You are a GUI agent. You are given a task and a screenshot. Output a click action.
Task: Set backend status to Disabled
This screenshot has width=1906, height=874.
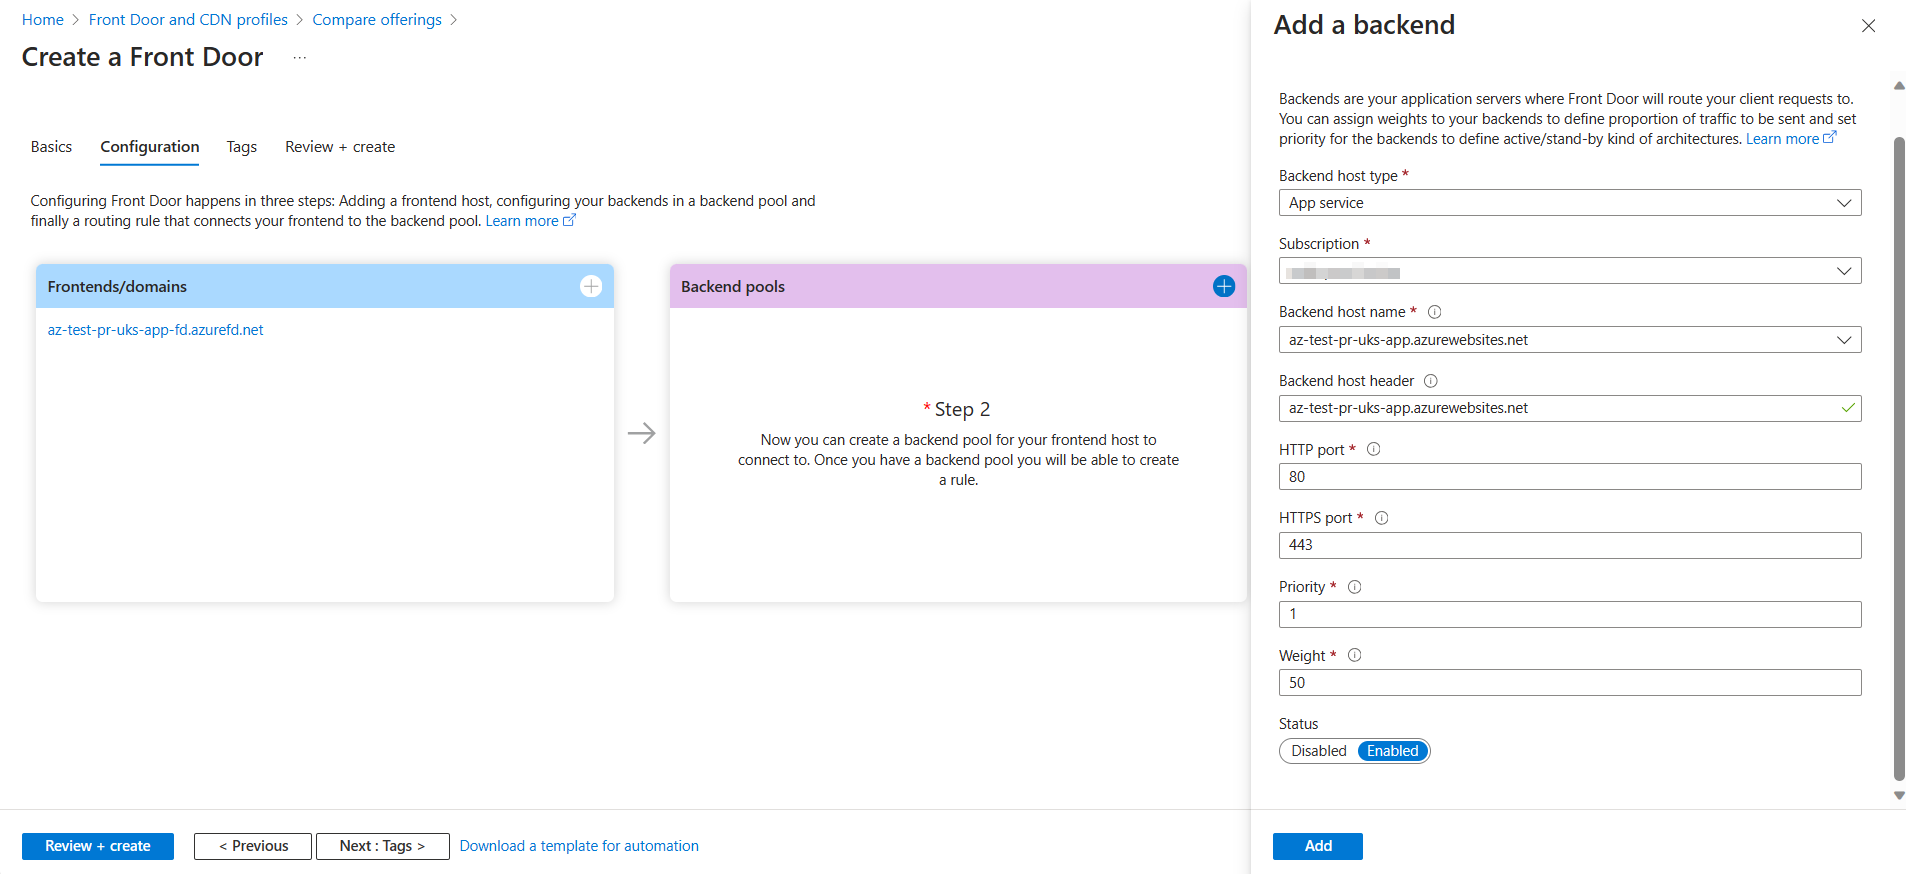(1318, 751)
